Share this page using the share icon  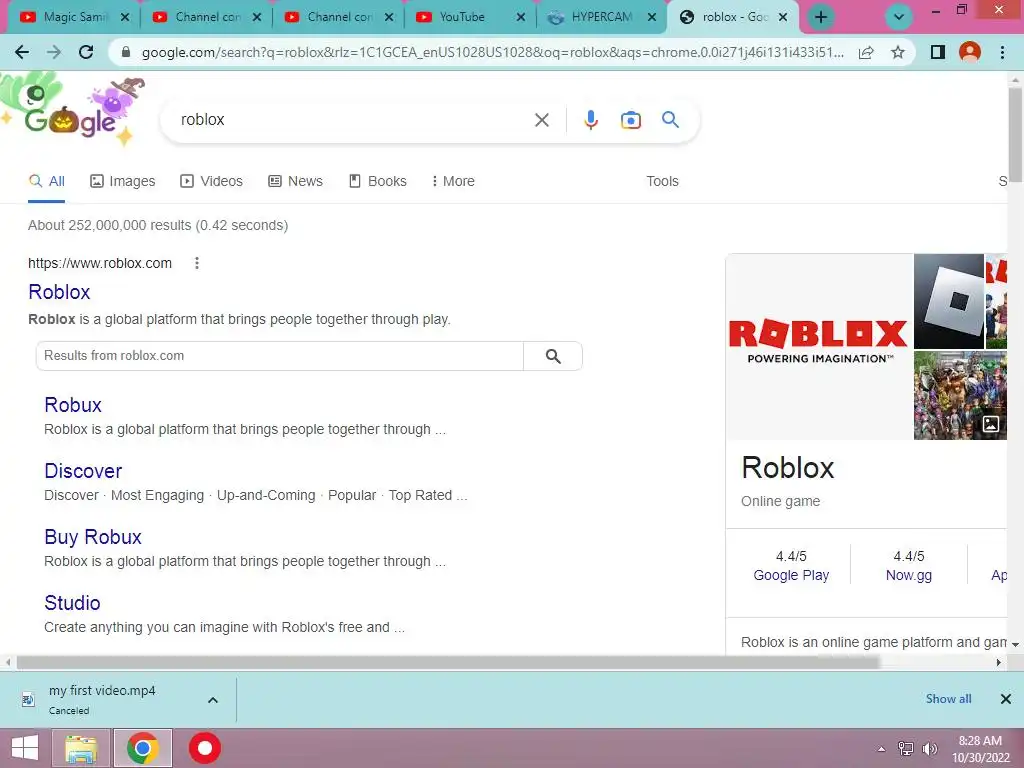click(x=866, y=52)
